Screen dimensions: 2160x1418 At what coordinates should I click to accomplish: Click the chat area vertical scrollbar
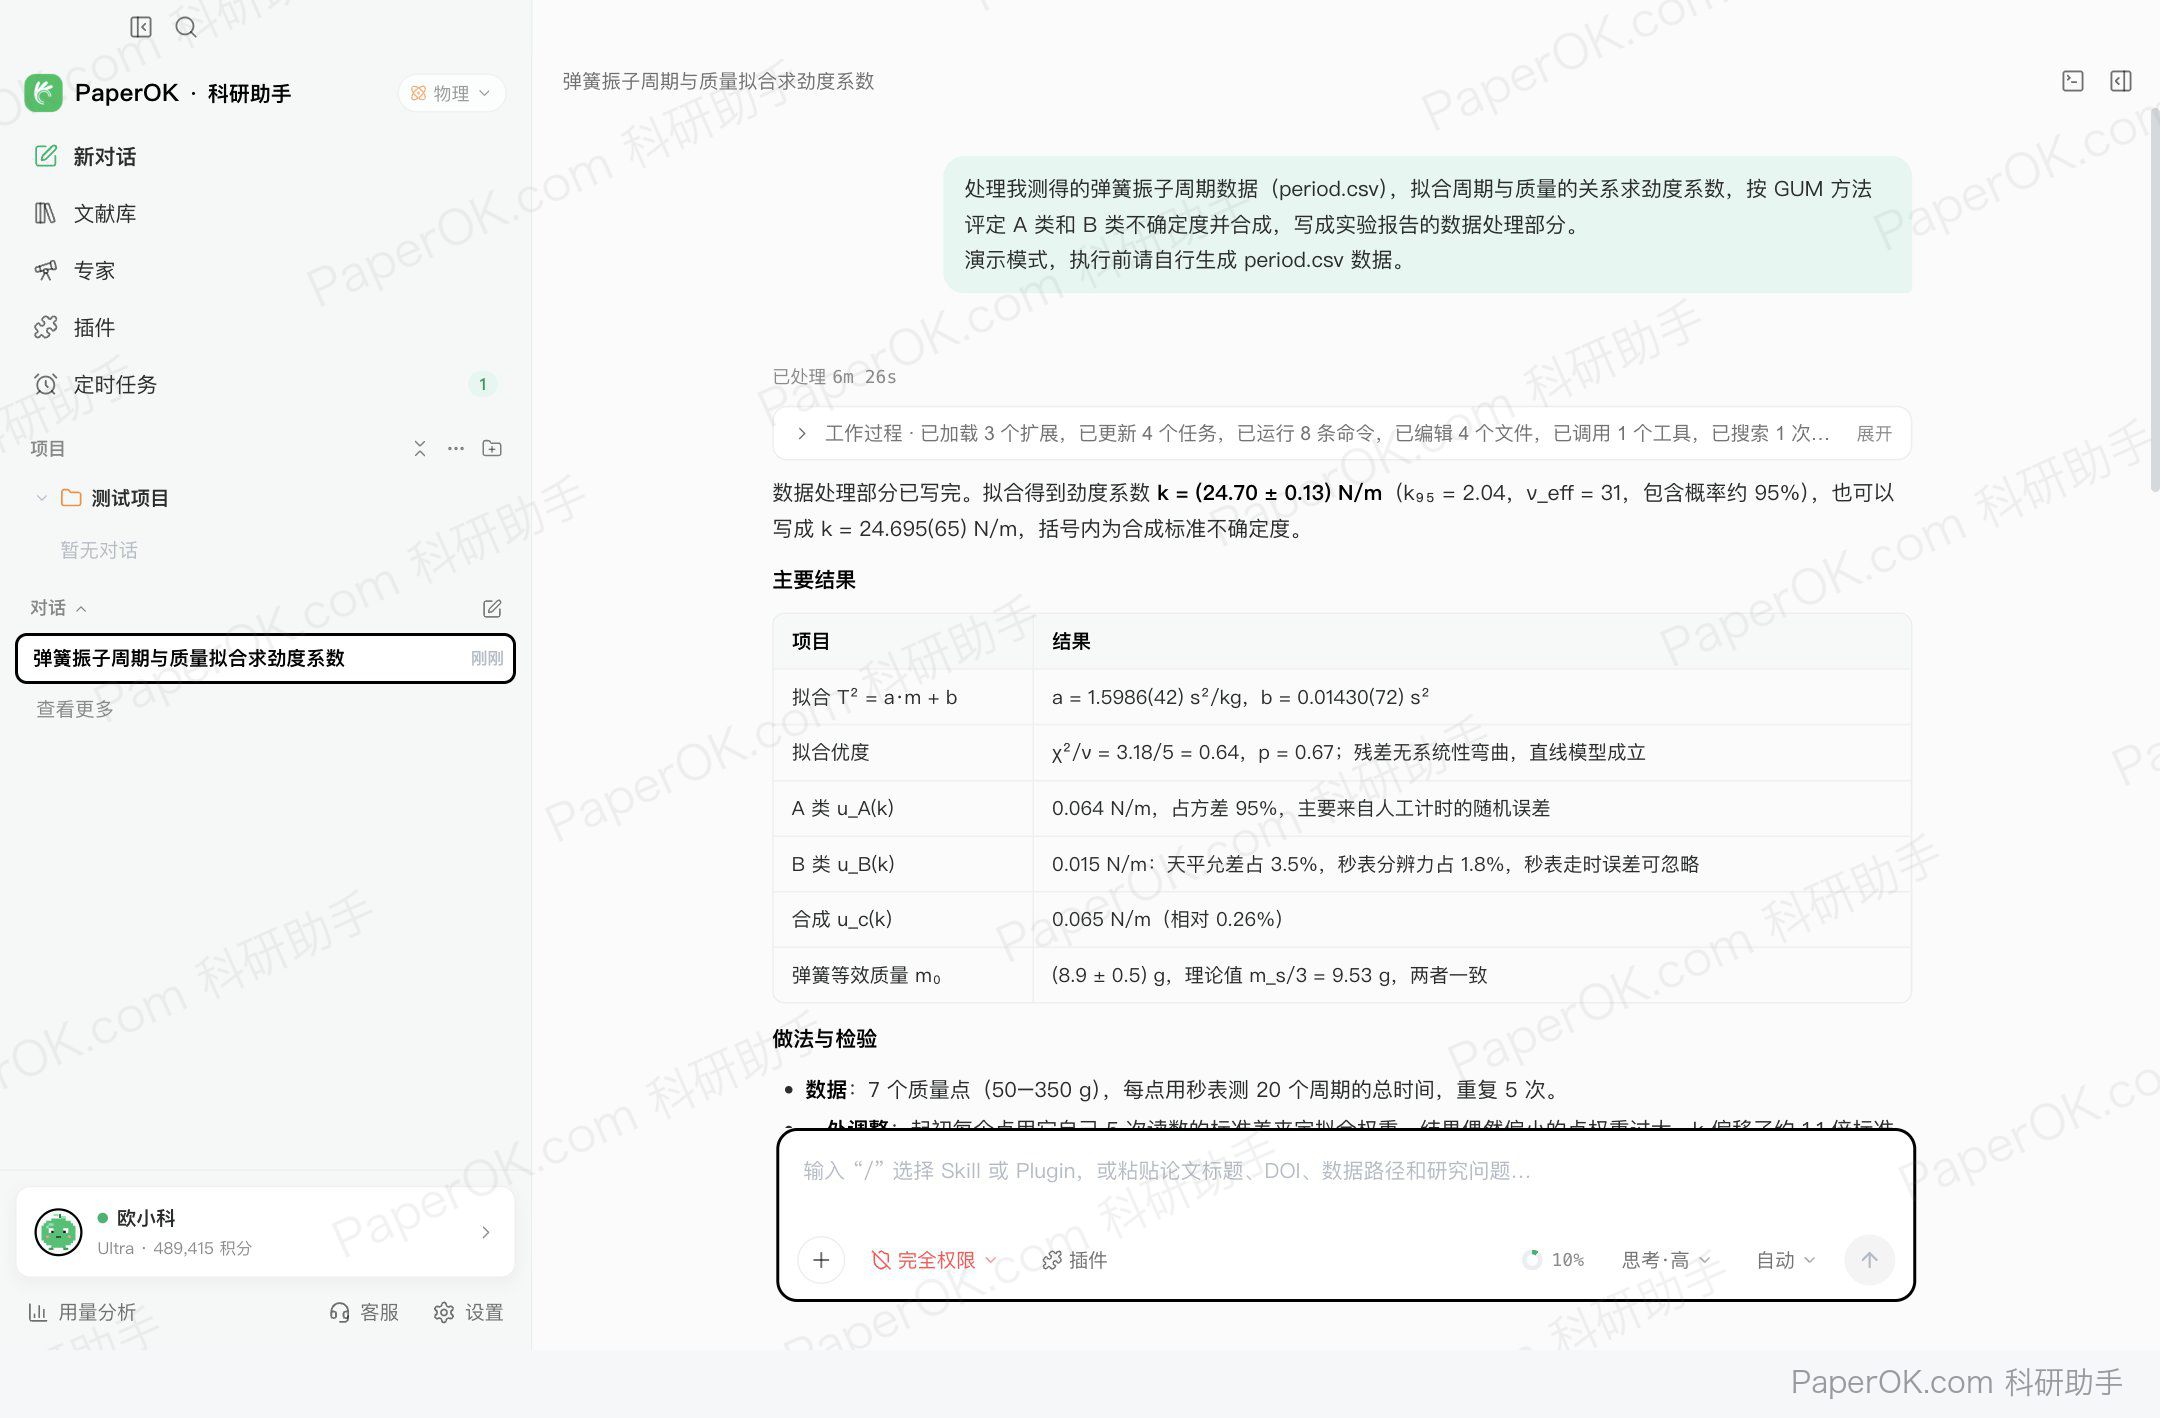pyautogui.click(x=2154, y=300)
